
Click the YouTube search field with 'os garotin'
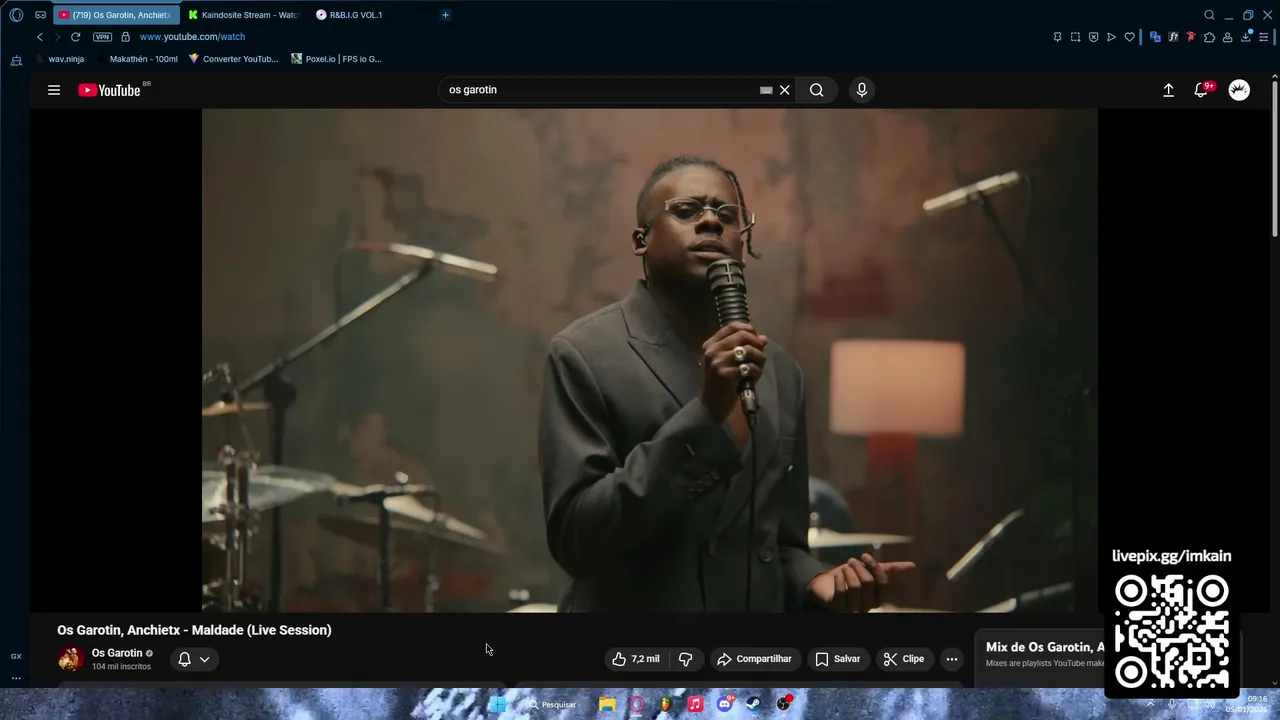coord(600,90)
